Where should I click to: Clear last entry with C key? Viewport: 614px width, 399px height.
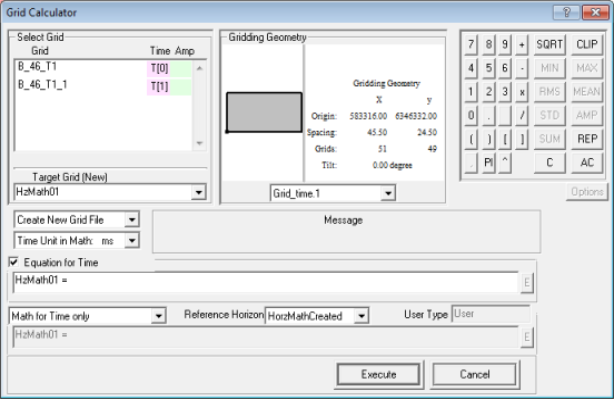point(549,162)
